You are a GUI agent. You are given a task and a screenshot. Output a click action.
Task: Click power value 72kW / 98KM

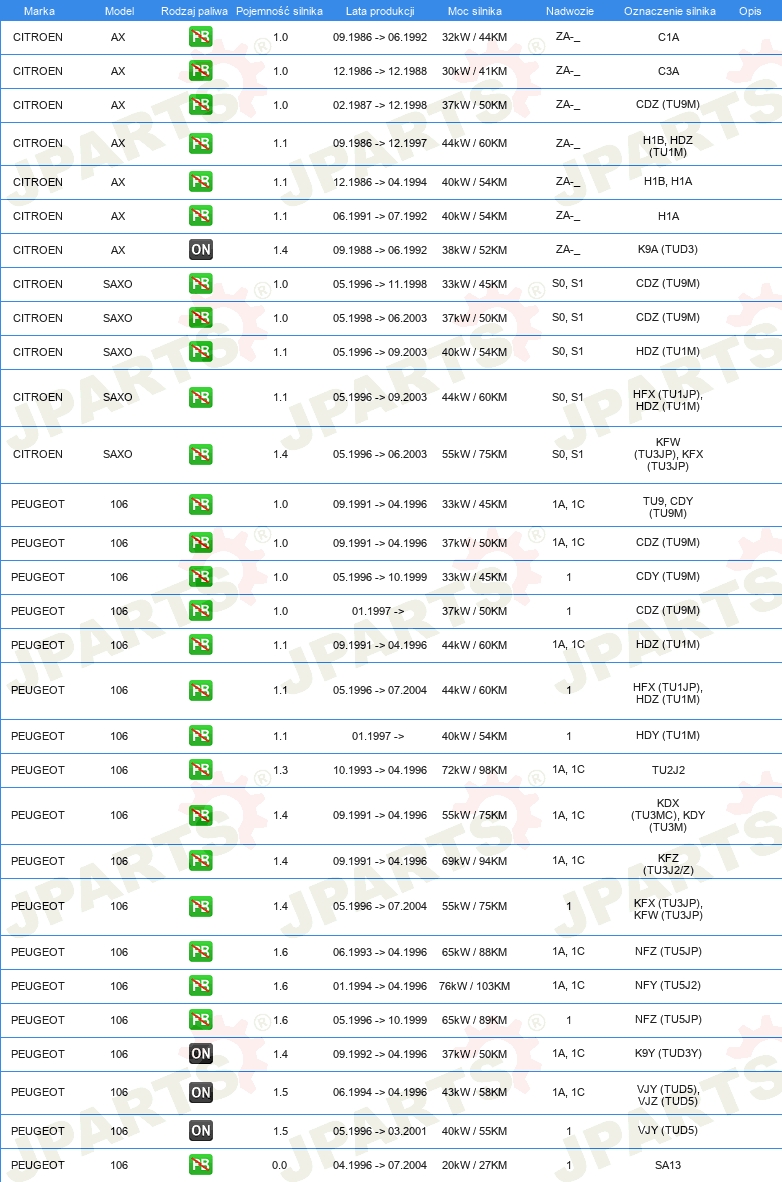(474, 770)
